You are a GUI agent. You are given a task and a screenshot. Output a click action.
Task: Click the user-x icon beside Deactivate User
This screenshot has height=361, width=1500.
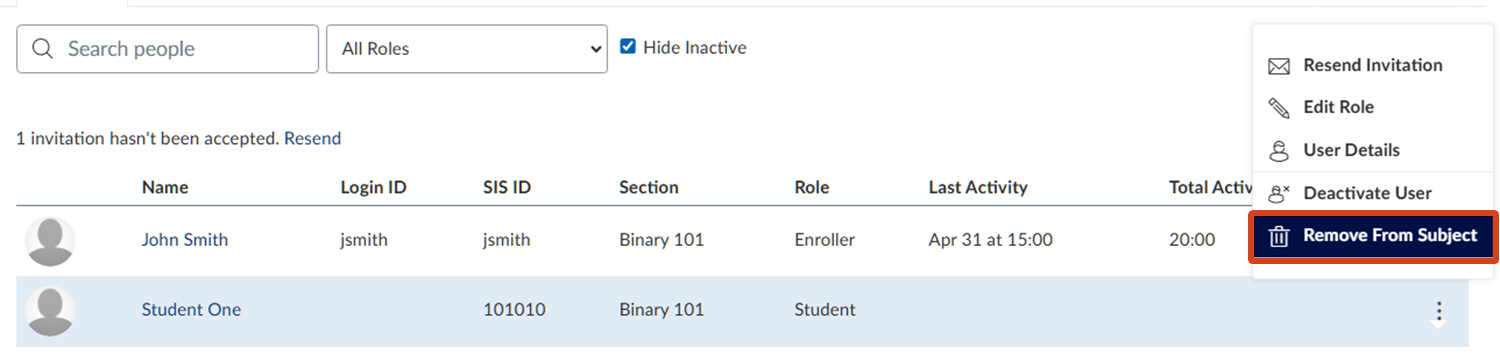point(1279,194)
